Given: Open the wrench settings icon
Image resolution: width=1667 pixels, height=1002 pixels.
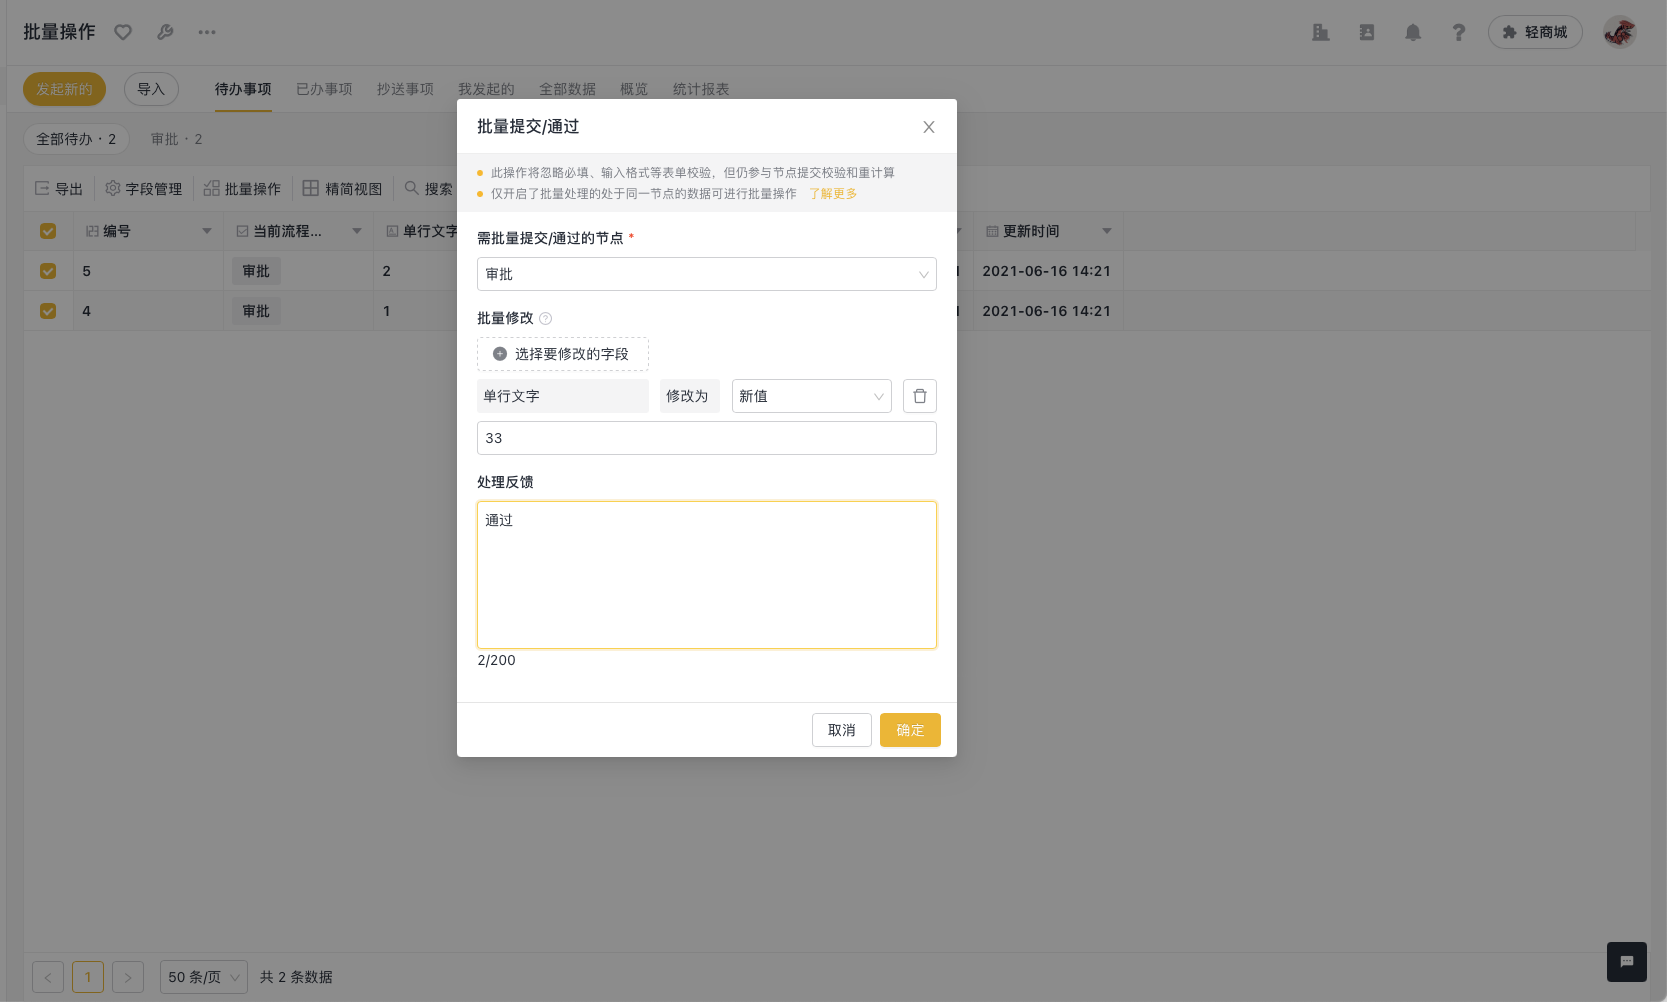Looking at the screenshot, I should pyautogui.click(x=165, y=32).
